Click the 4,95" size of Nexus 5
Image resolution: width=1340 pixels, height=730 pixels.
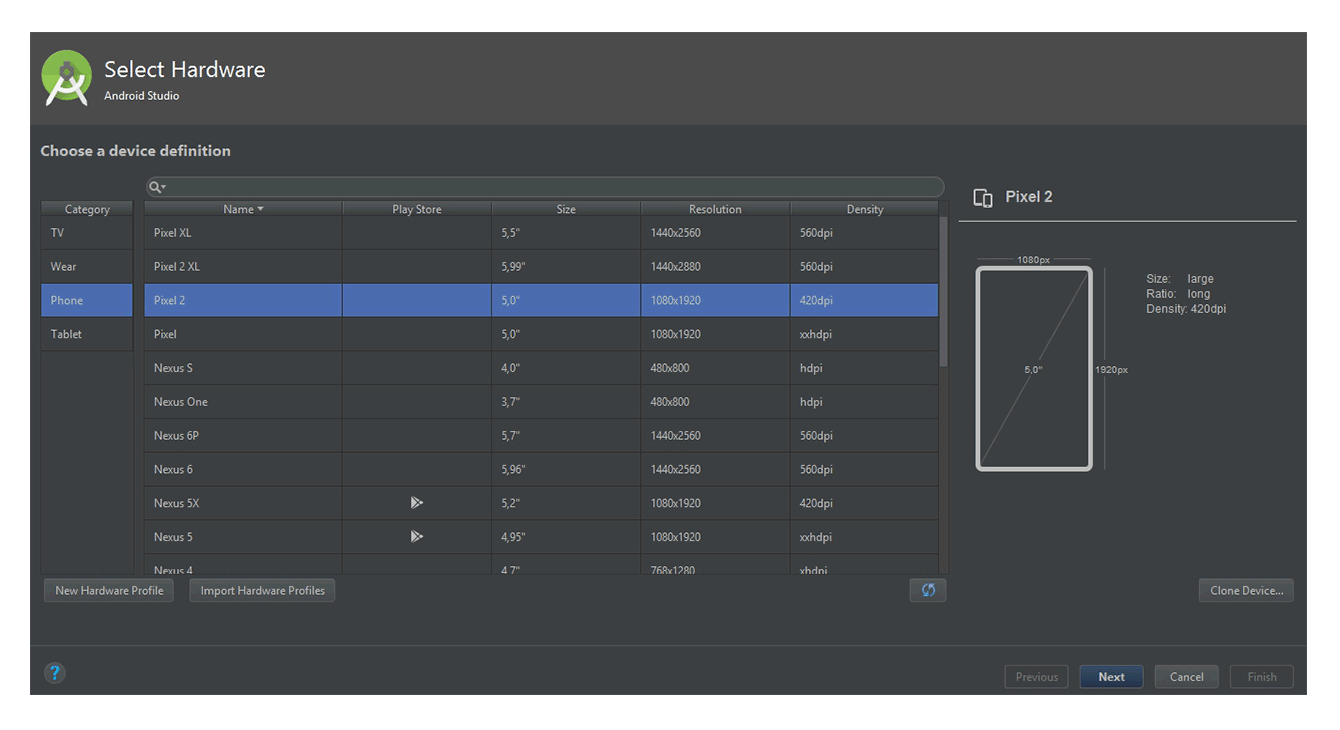[x=566, y=537]
